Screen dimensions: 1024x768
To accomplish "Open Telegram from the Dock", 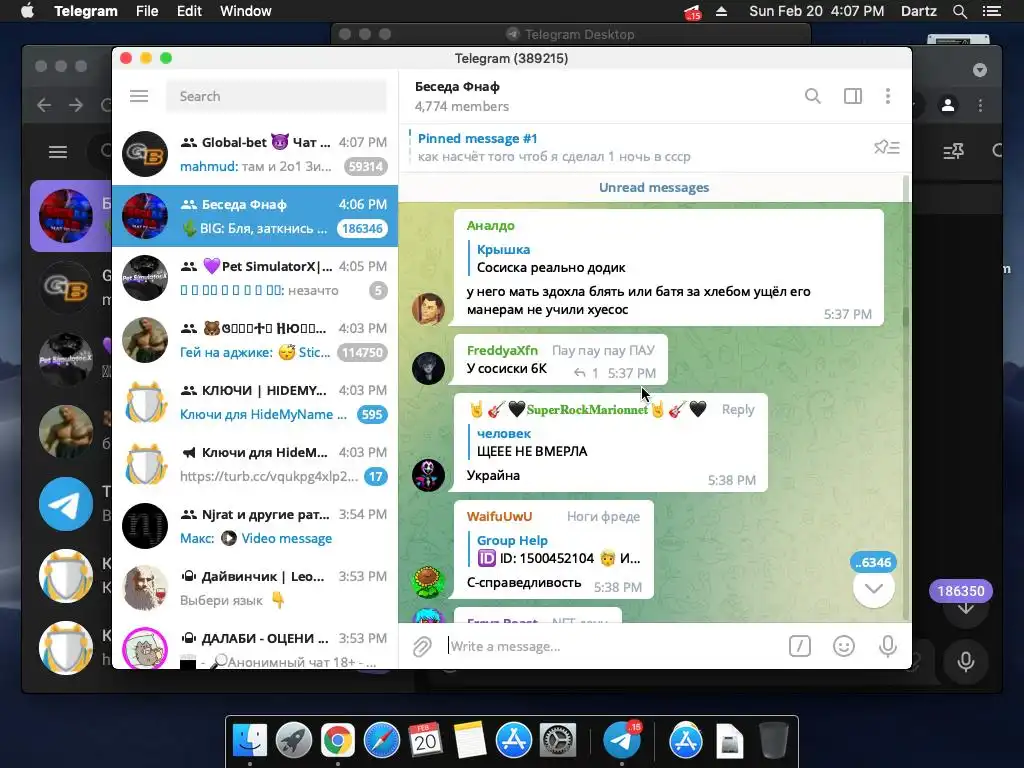I will (622, 741).
